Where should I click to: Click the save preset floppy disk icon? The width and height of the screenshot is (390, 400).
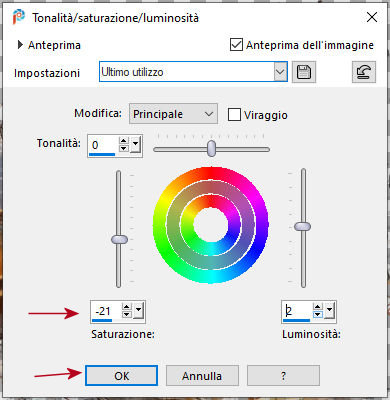click(304, 72)
